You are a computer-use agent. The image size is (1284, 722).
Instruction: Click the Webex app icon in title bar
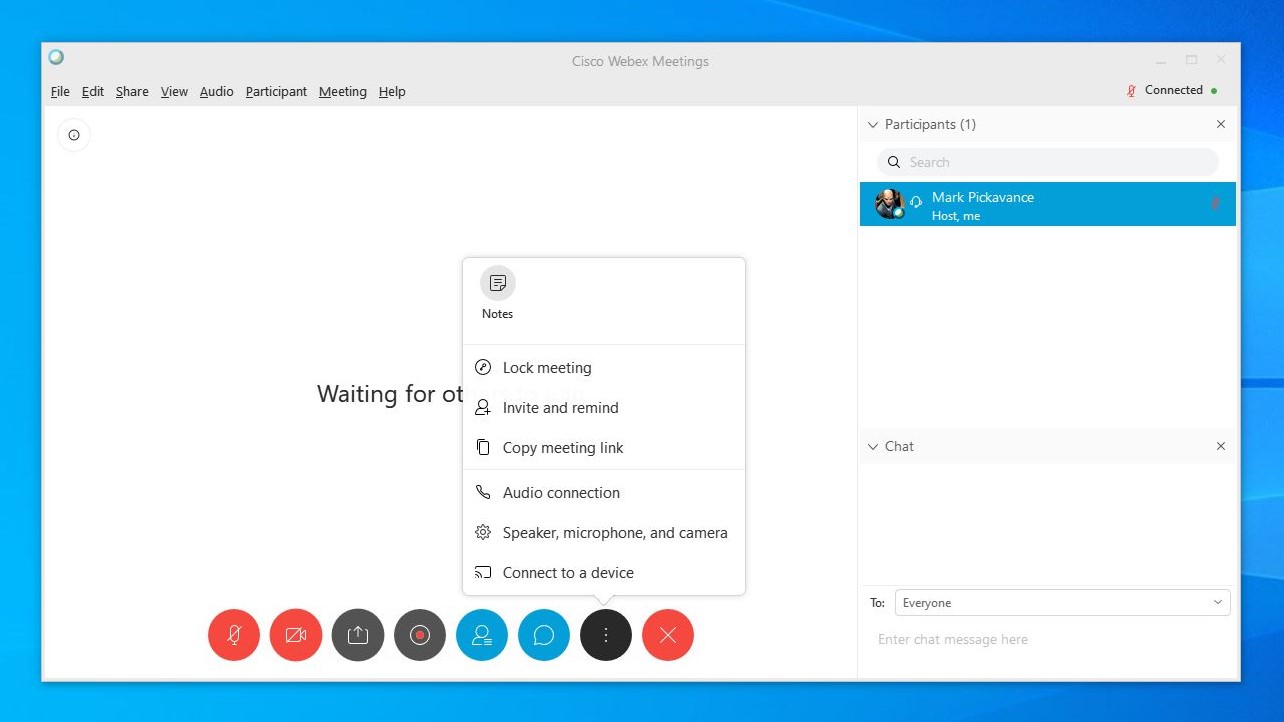click(56, 57)
